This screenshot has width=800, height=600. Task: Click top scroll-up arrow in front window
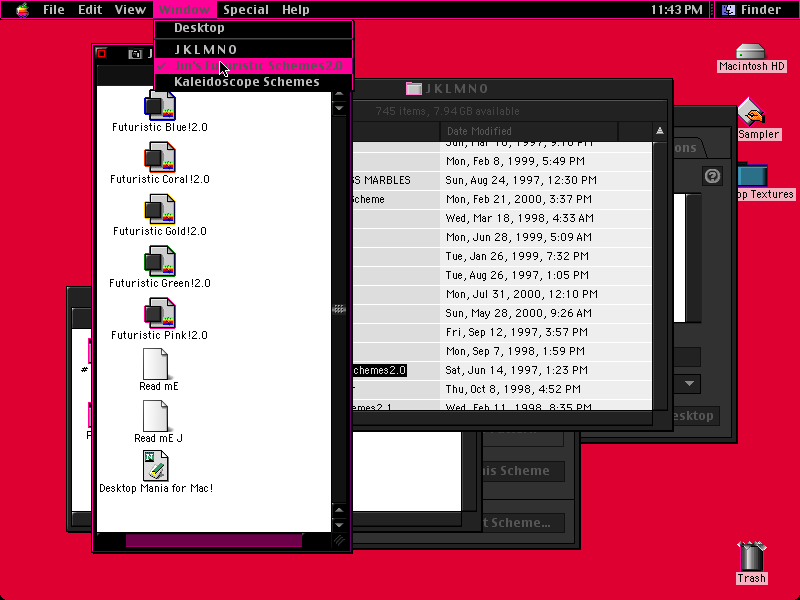(339, 94)
